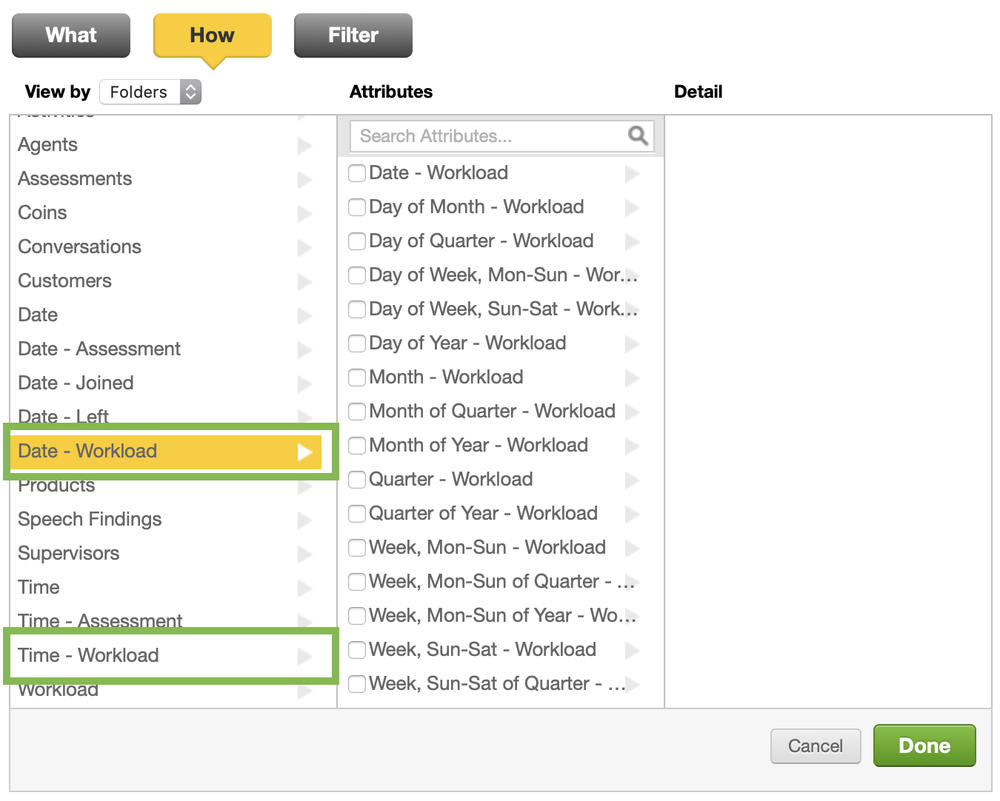Expand the Customers folder arrow
1000x801 pixels.
(305, 281)
